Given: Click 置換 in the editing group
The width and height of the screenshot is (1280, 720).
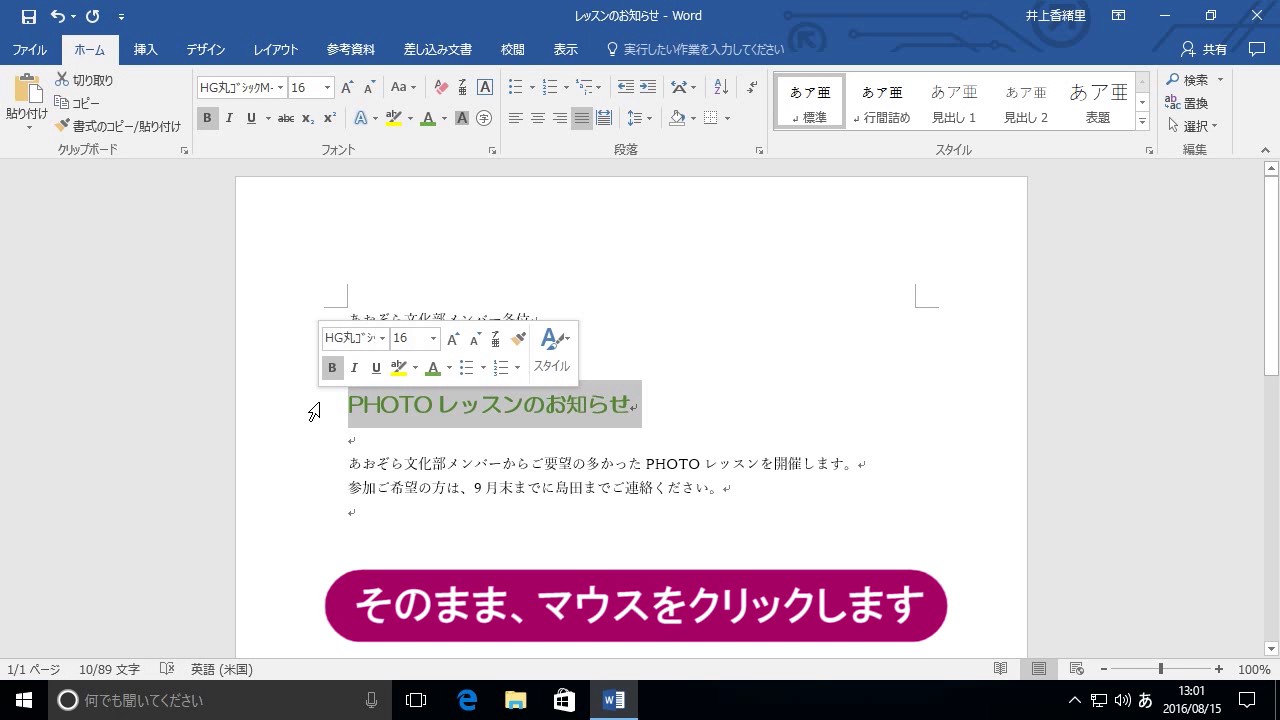Looking at the screenshot, I should tap(1187, 103).
